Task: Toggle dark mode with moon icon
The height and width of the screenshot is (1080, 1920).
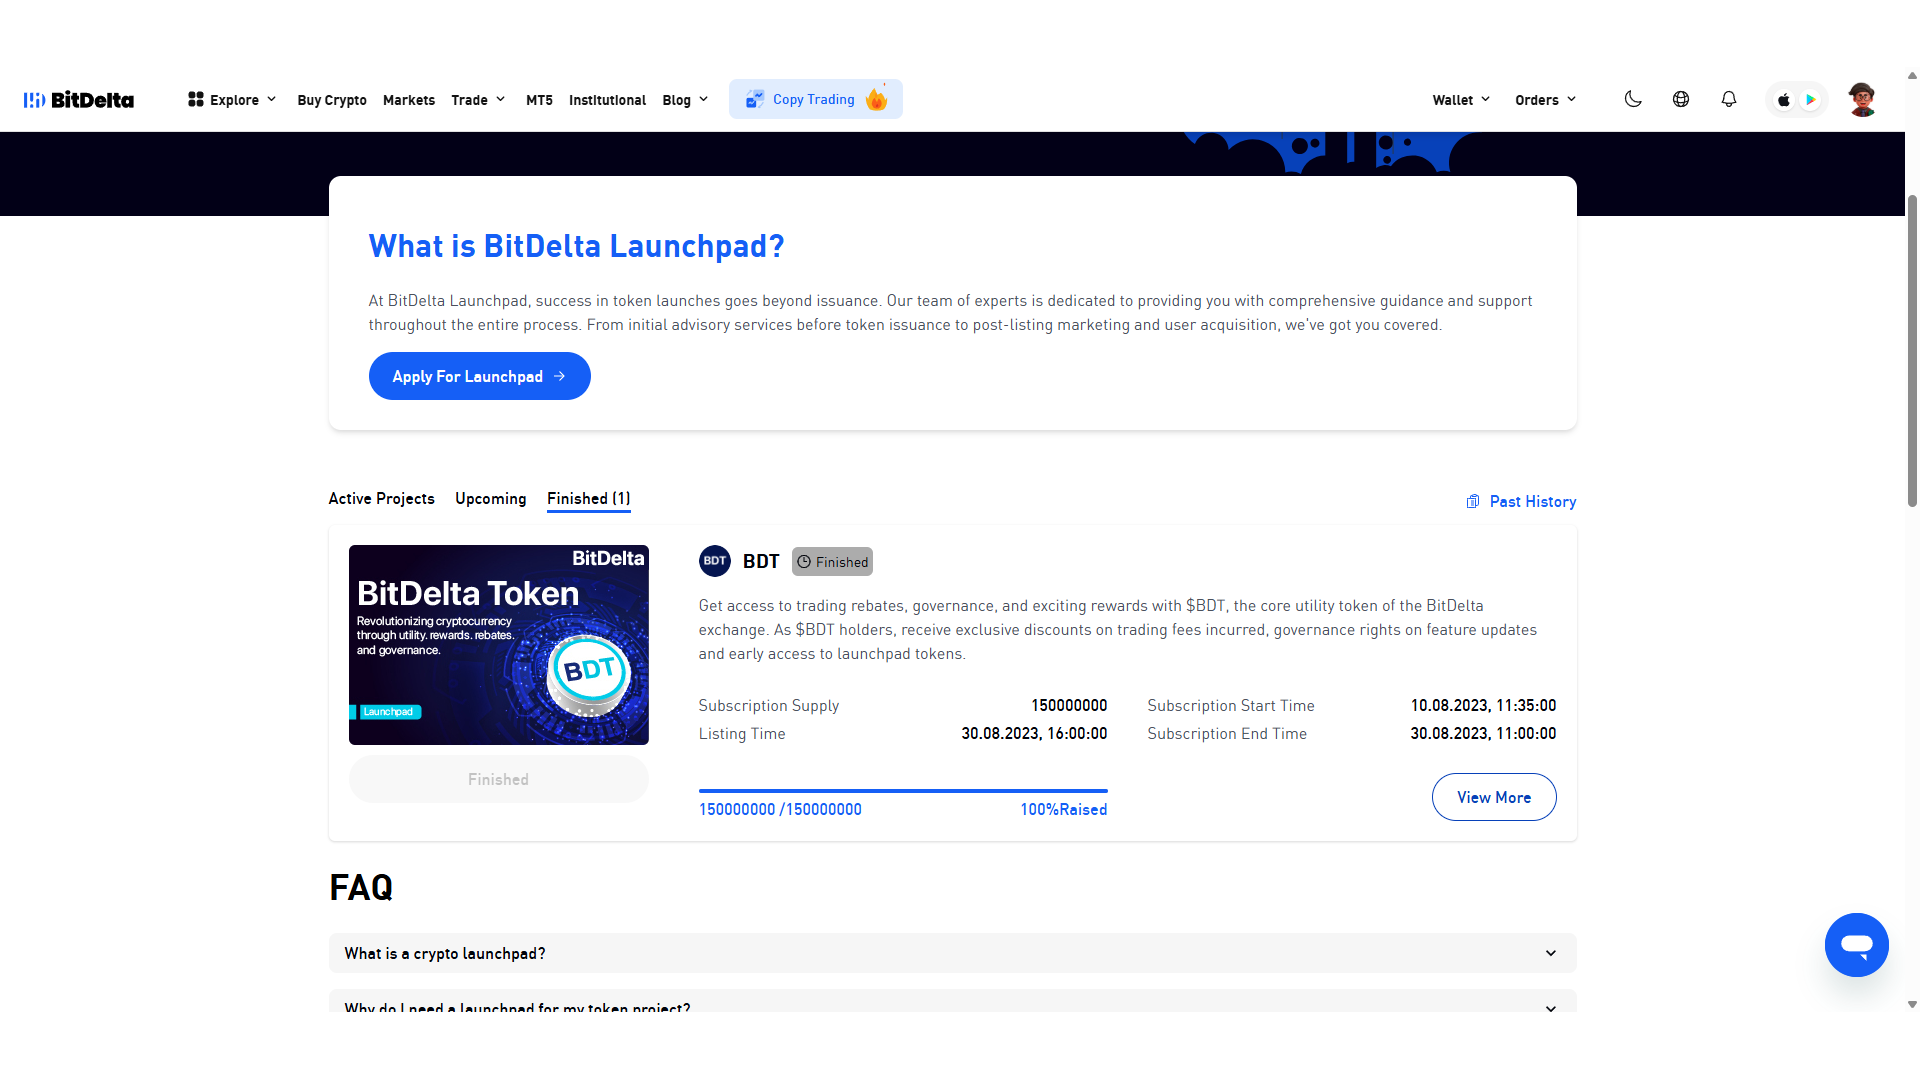Action: (1633, 99)
